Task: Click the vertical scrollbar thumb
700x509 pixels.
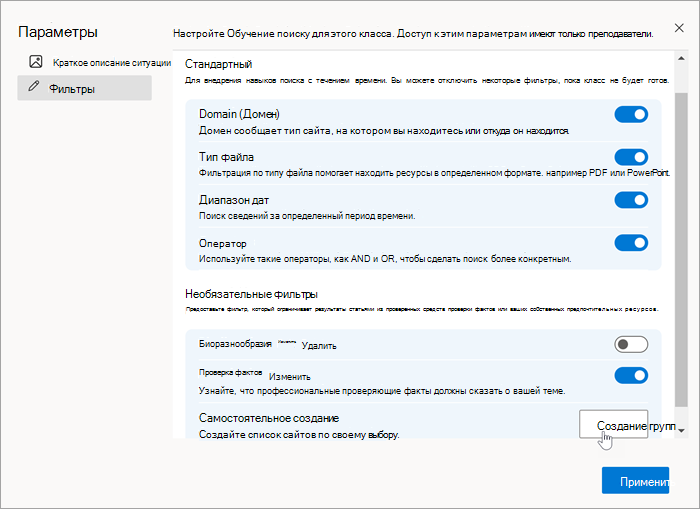Action: tap(681, 250)
